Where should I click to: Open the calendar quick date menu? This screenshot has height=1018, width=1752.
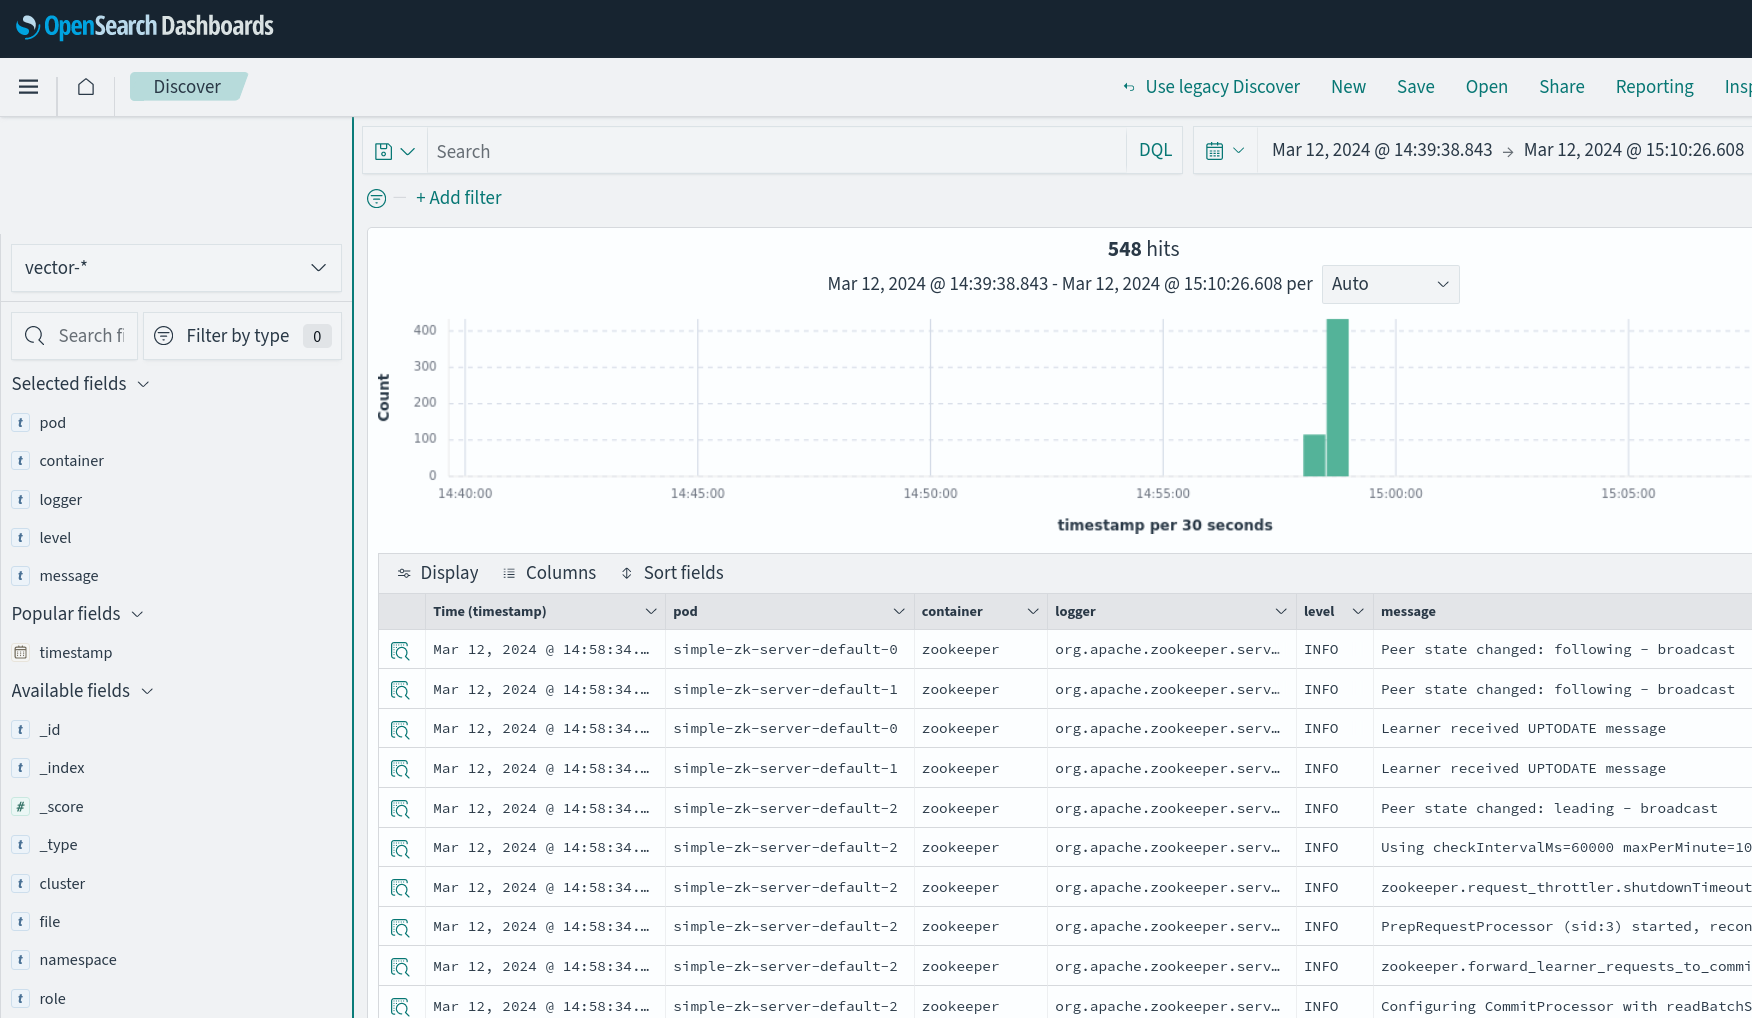point(1224,151)
